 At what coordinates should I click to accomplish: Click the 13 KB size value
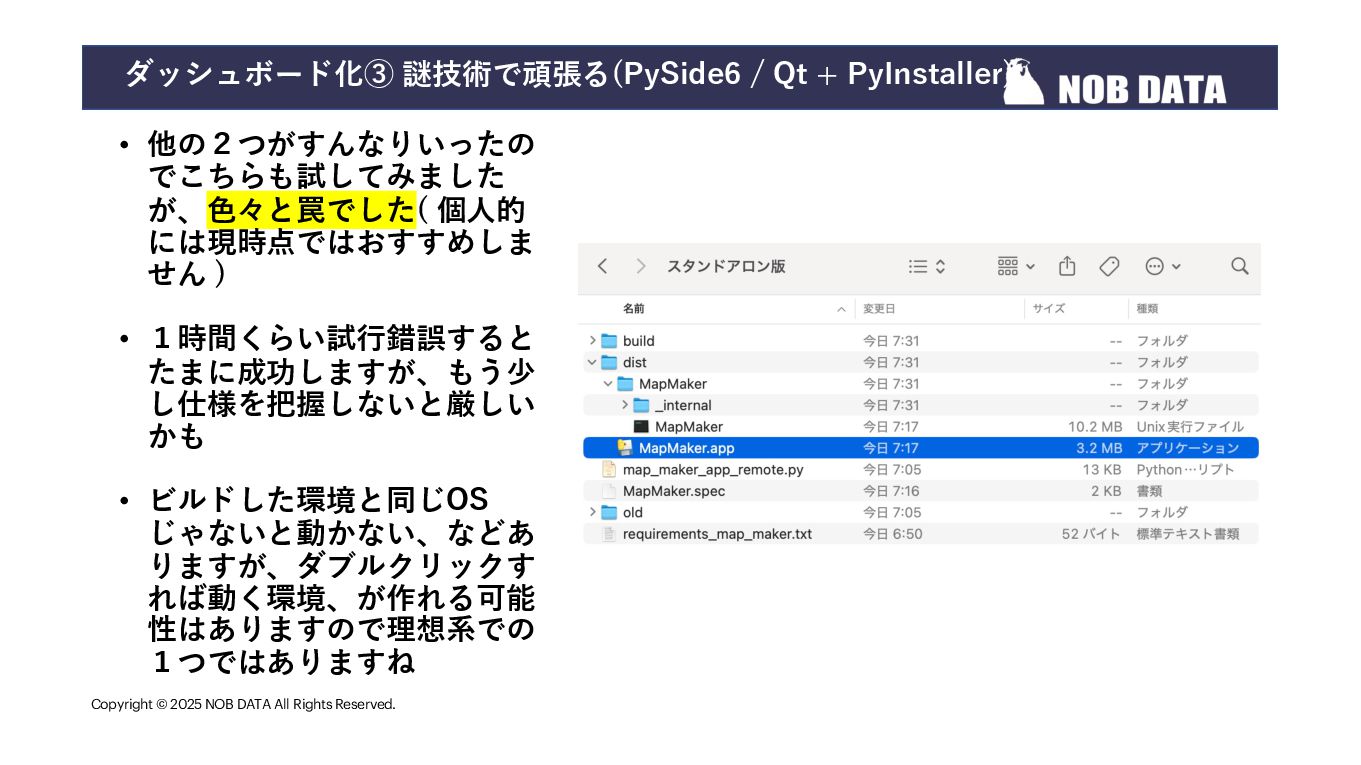tap(1102, 470)
